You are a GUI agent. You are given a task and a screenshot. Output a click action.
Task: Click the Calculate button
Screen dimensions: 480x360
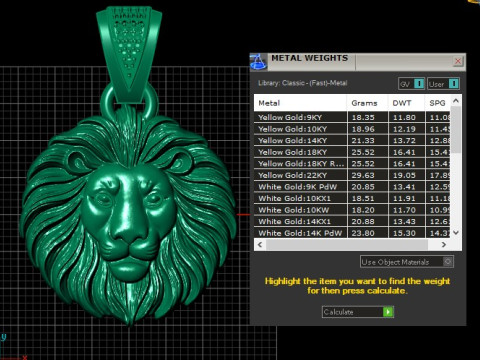[x=358, y=312]
